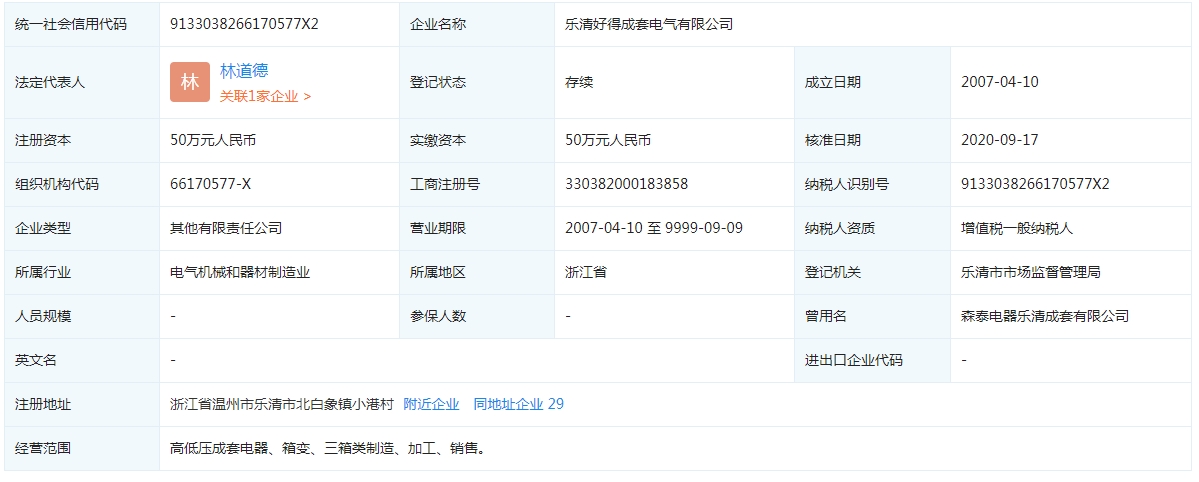Click registered address text 浙江省温州市乐清市北白象镇小港村
This screenshot has height=482, width=1199.
(282, 404)
